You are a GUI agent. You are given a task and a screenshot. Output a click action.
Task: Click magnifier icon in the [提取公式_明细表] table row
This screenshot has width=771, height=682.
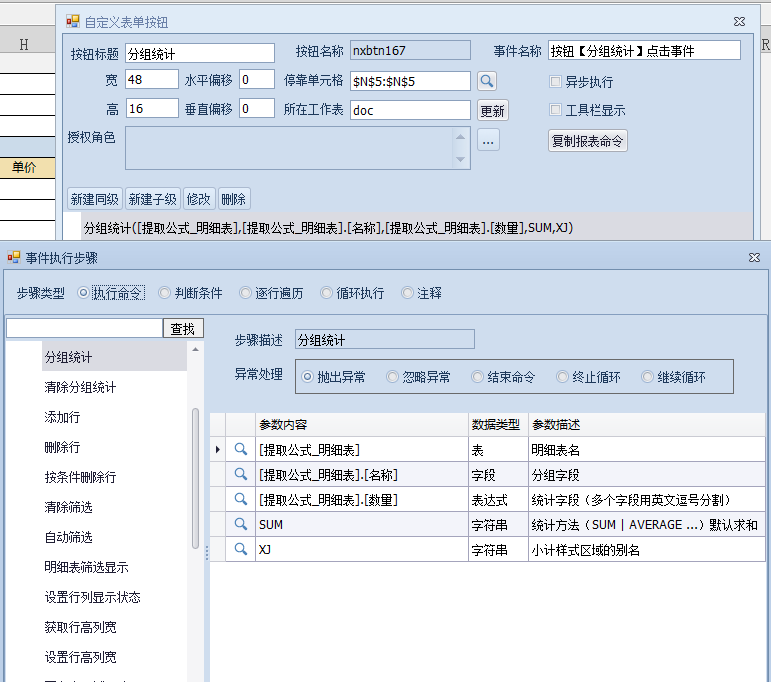tap(240, 450)
